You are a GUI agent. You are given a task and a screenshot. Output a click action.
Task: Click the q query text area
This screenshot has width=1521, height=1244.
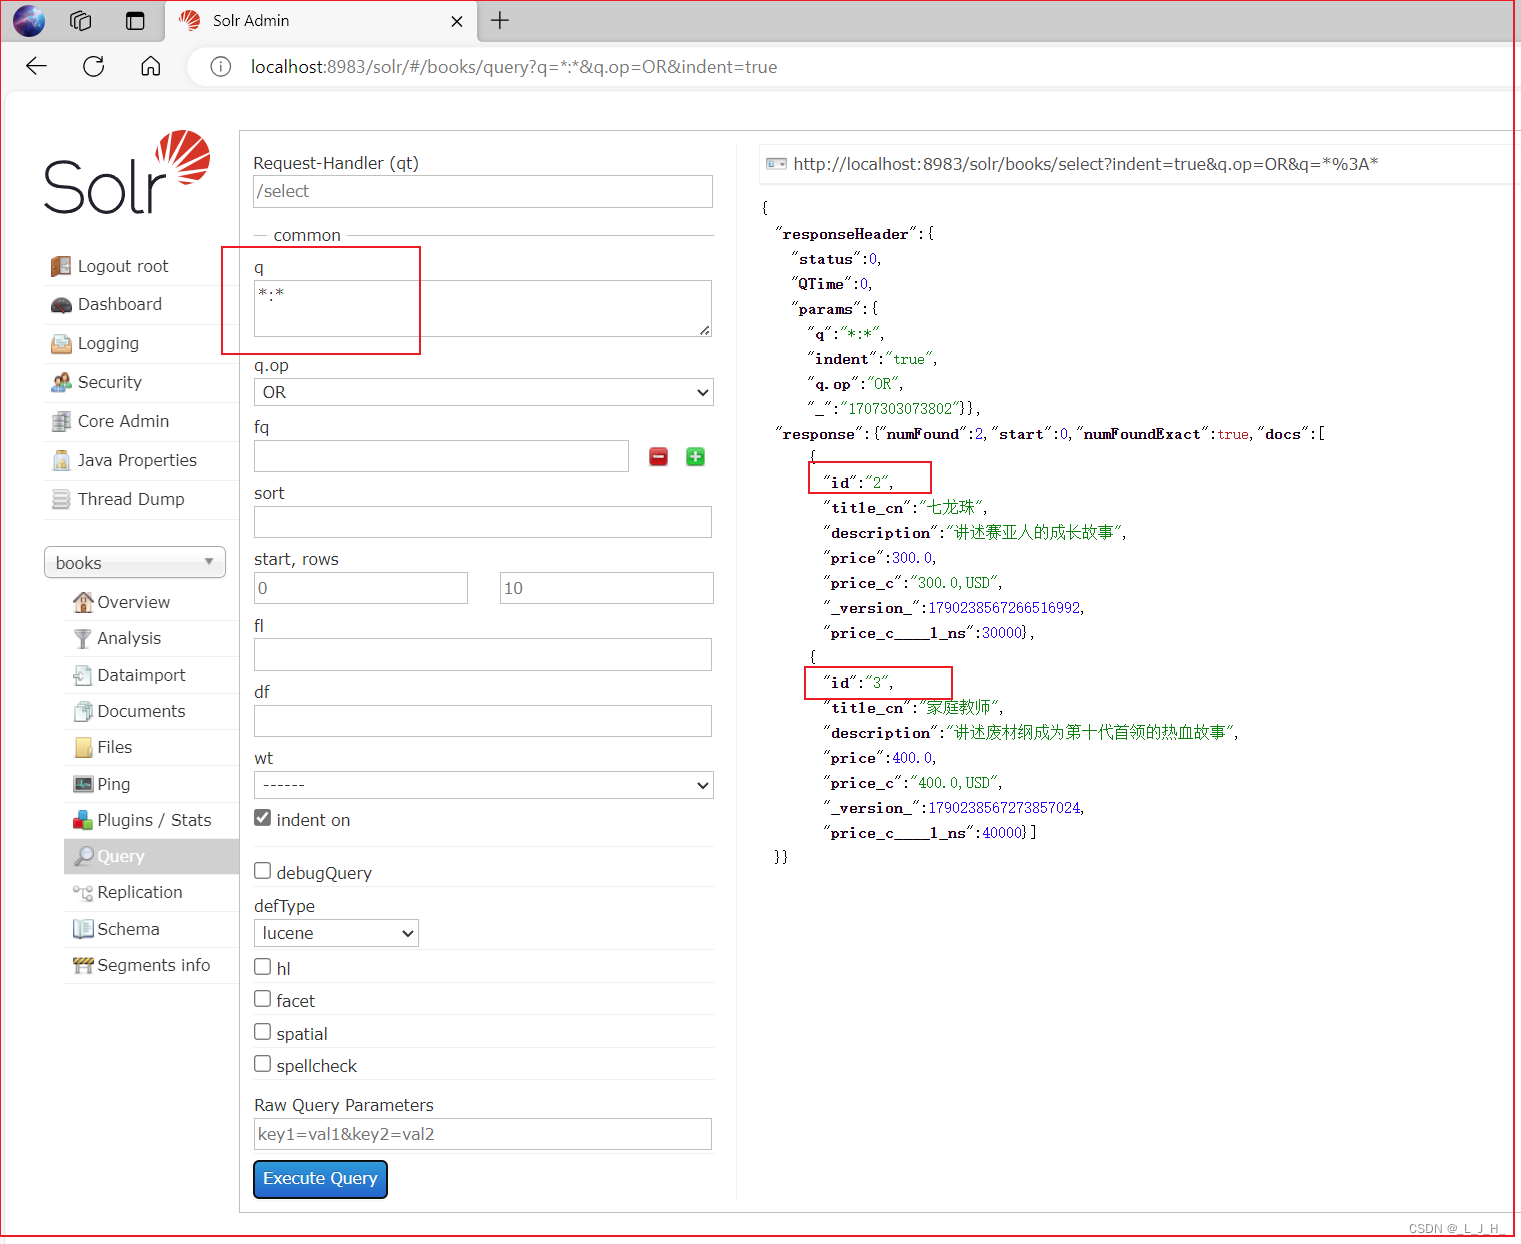(x=483, y=308)
